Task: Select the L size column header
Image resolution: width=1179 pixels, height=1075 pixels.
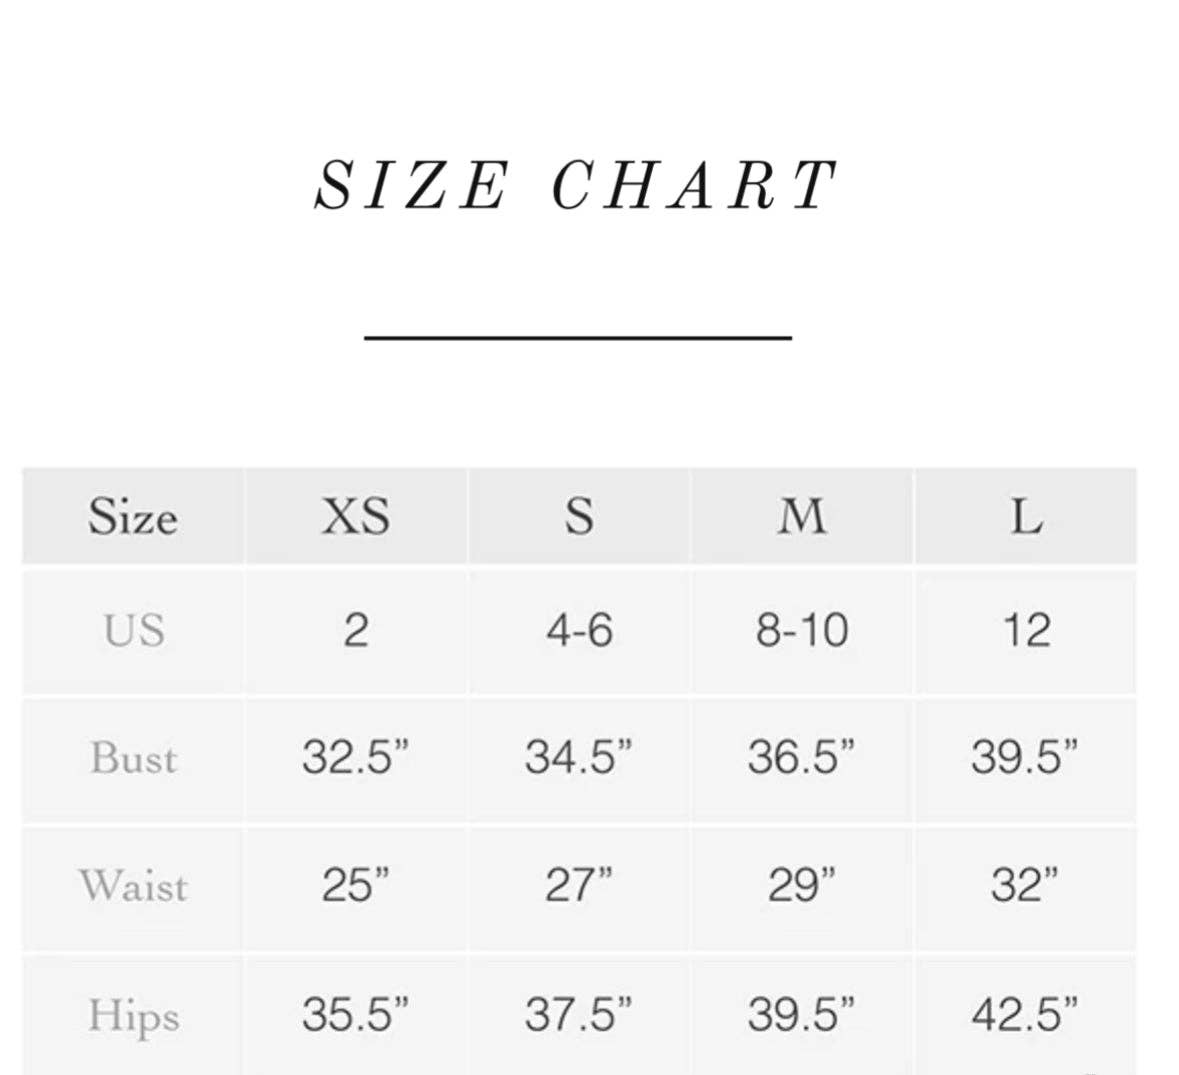Action: click(1026, 517)
